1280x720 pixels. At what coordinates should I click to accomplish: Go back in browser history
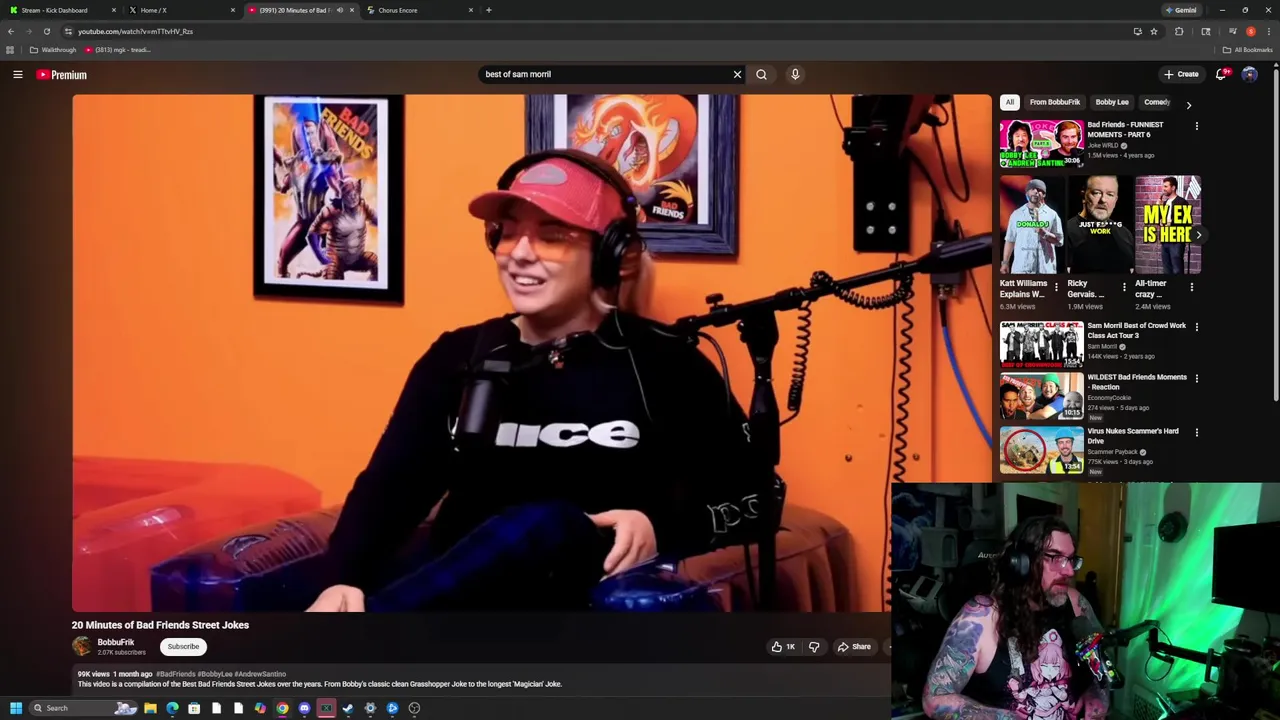(x=11, y=31)
